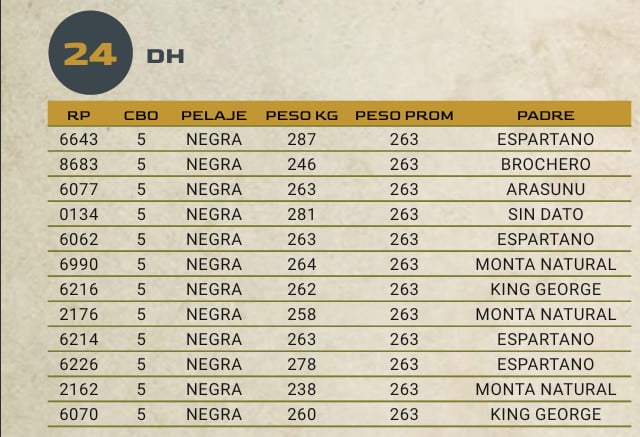Click the weight value 287

[301, 139]
